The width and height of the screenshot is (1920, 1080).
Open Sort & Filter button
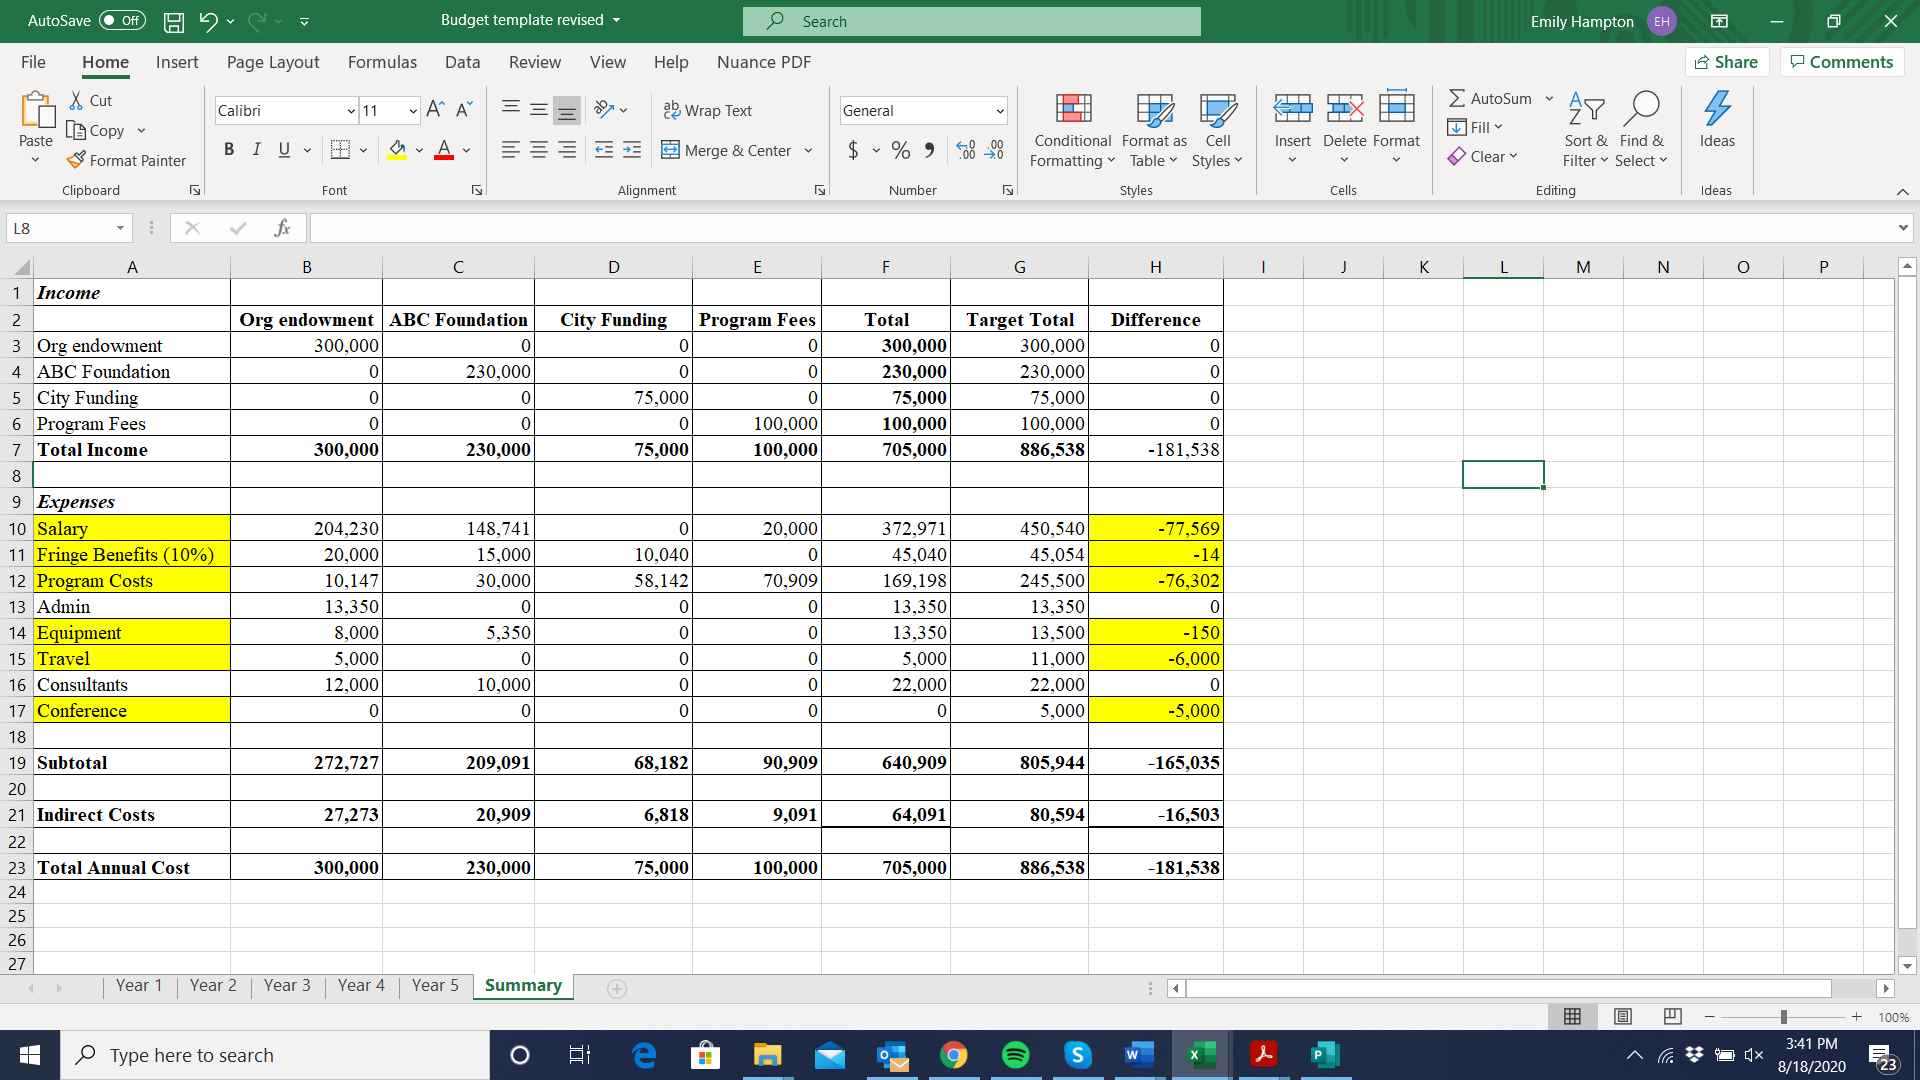tap(1586, 128)
